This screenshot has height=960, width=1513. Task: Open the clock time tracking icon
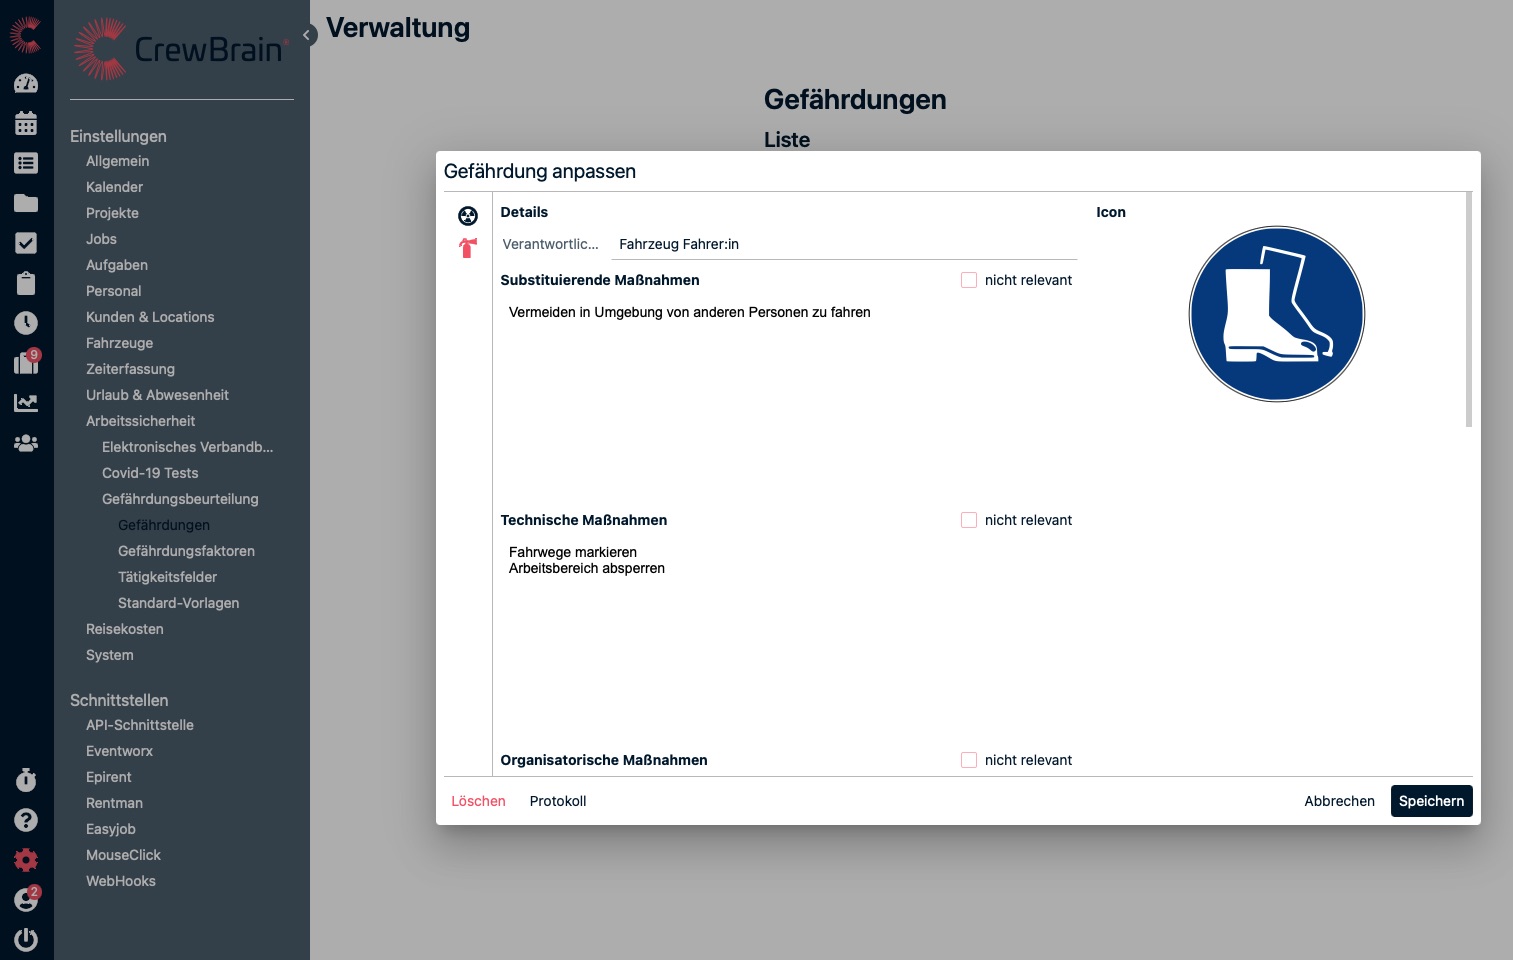tap(26, 323)
